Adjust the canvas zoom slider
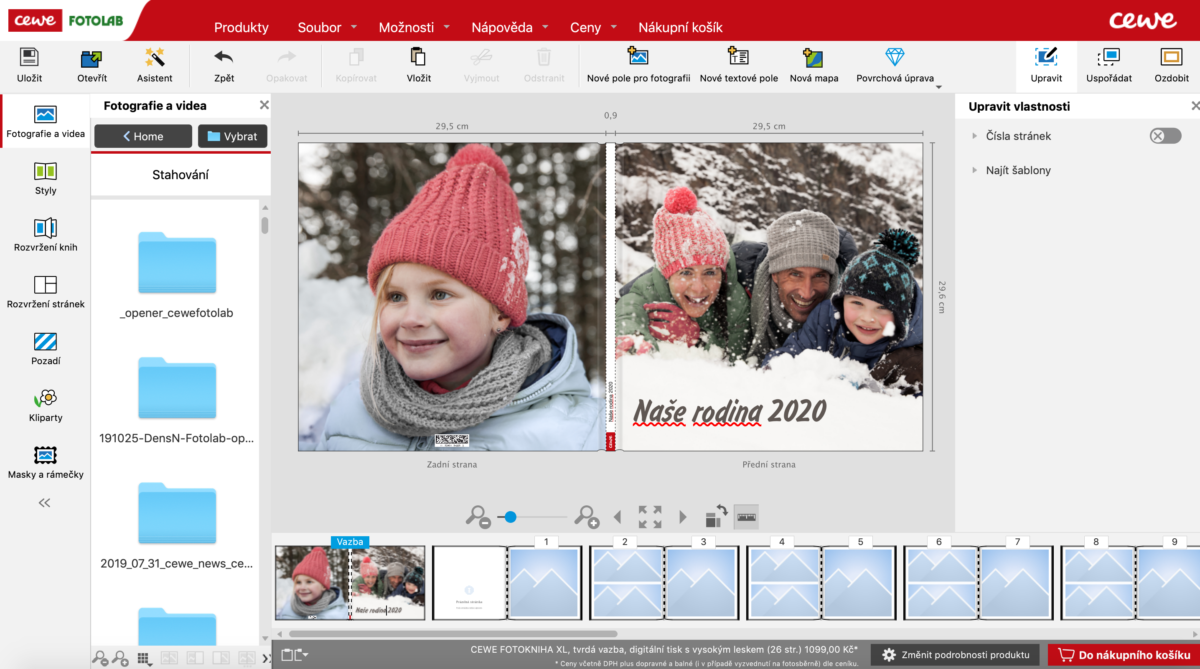Image resolution: width=1200 pixels, height=669 pixels. 510,517
